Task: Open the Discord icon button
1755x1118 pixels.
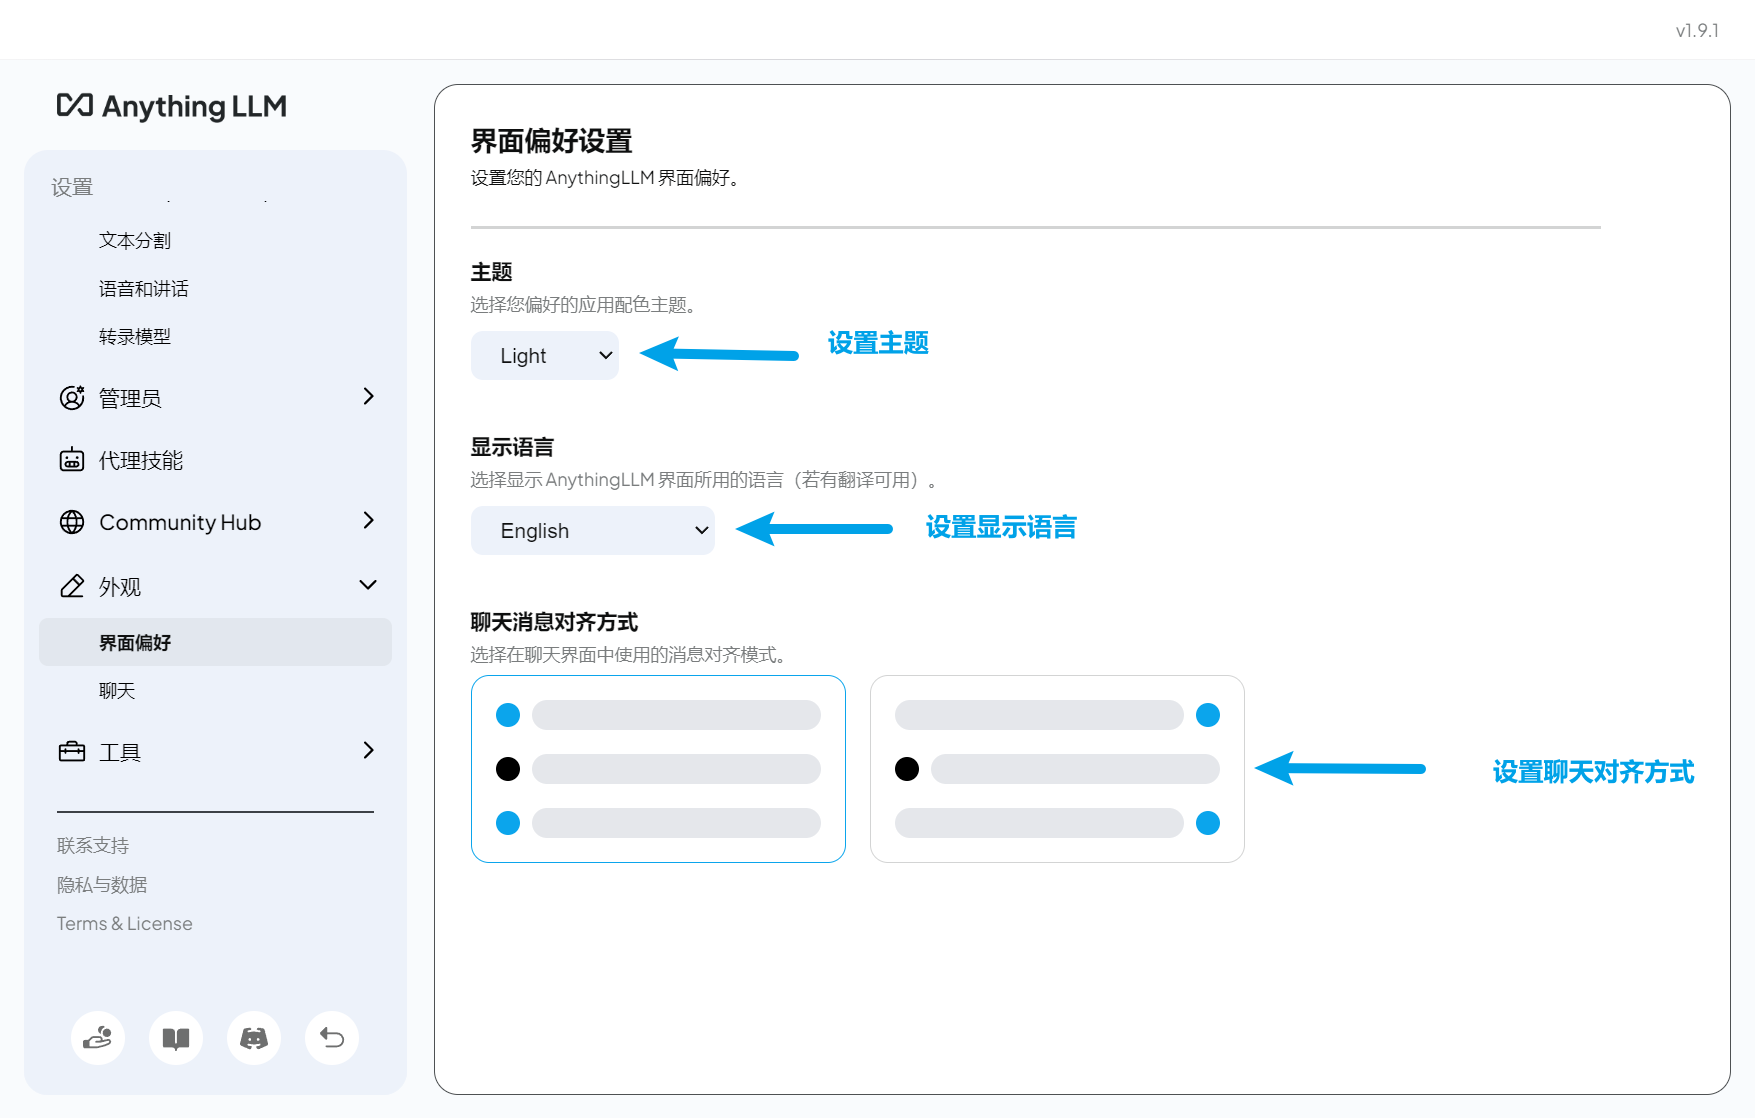Action: [x=254, y=1038]
